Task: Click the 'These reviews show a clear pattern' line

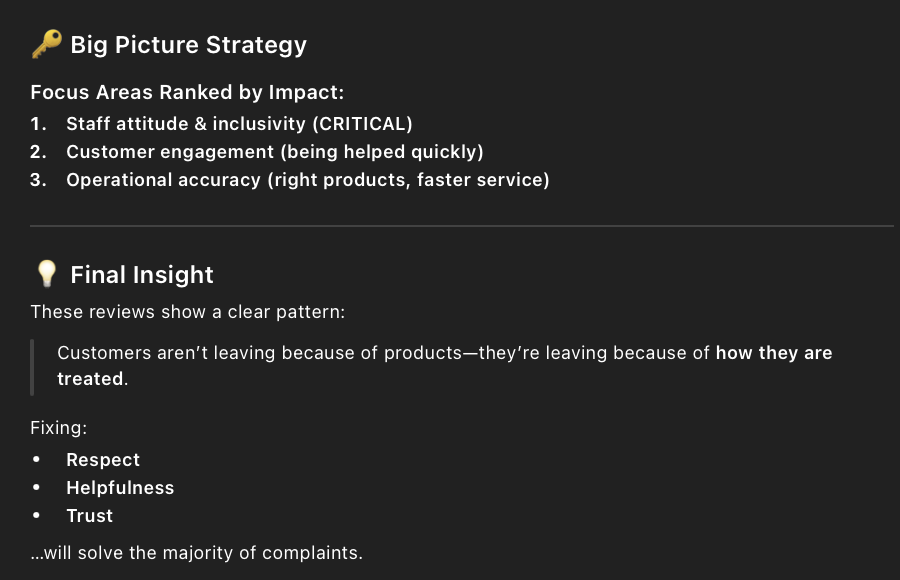Action: coord(187,312)
